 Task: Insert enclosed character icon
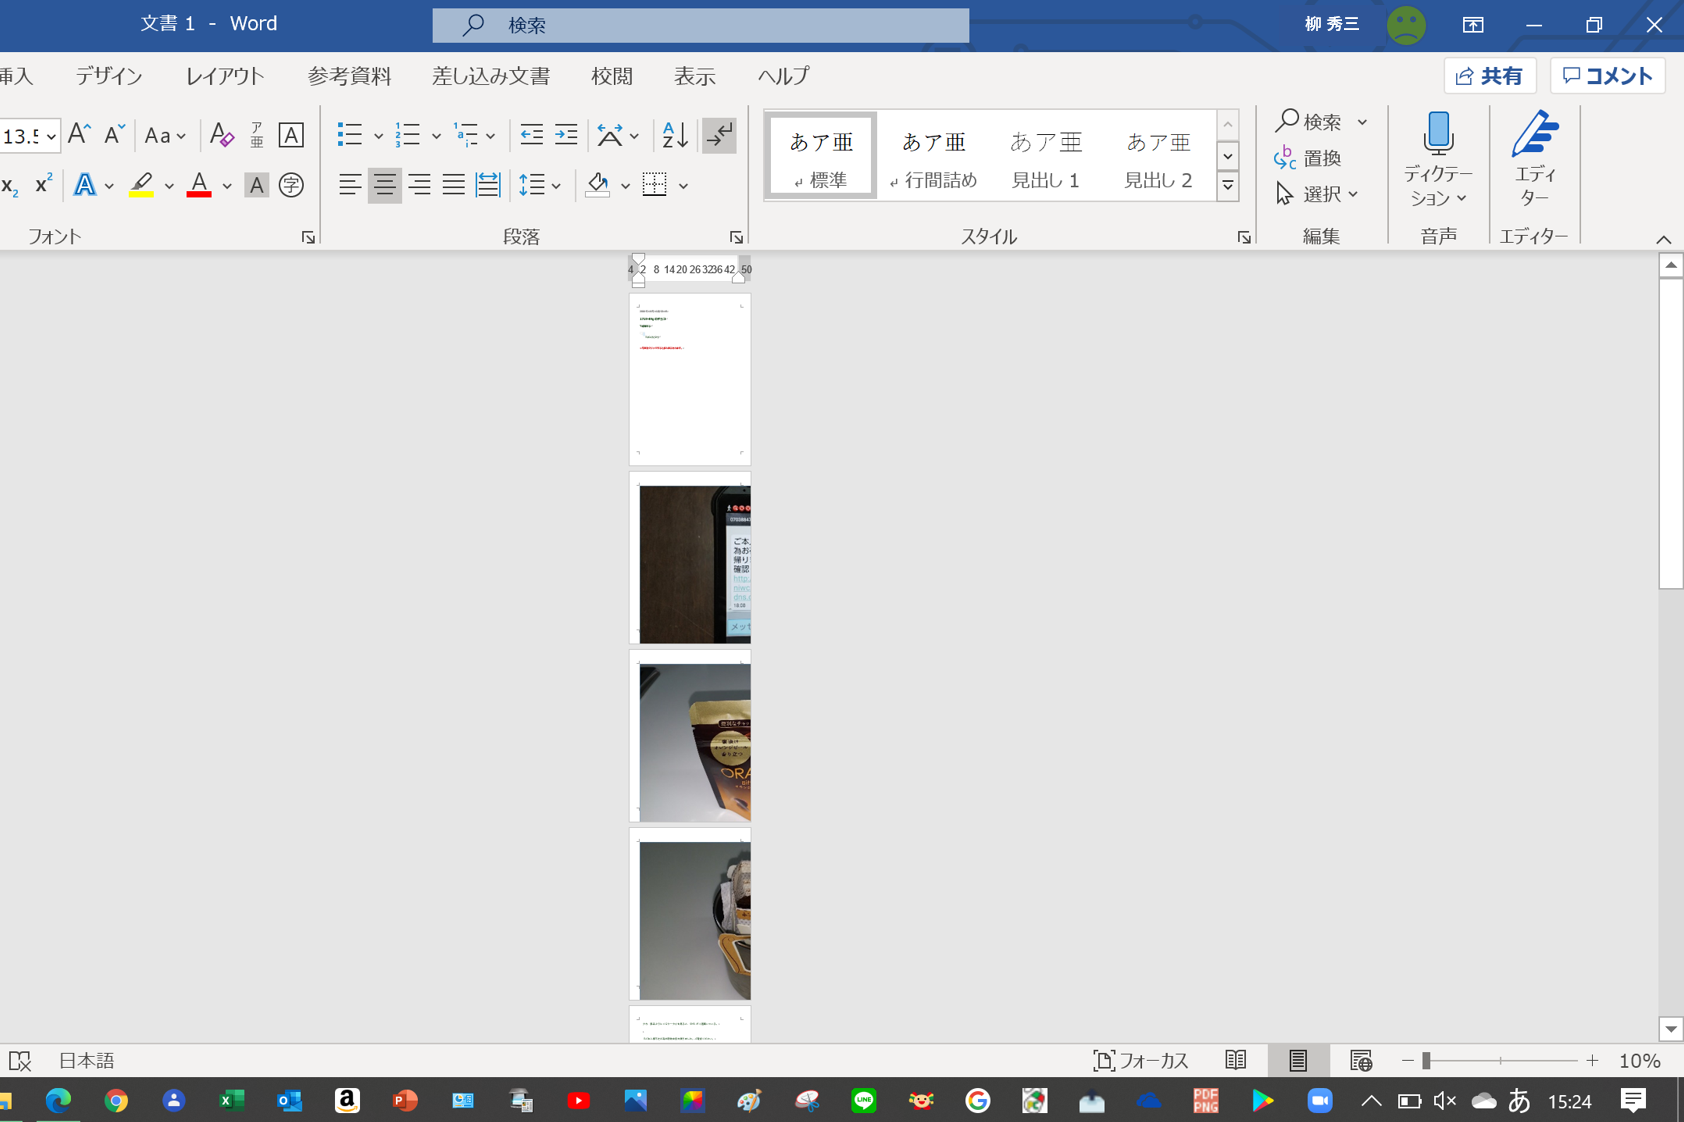click(291, 185)
